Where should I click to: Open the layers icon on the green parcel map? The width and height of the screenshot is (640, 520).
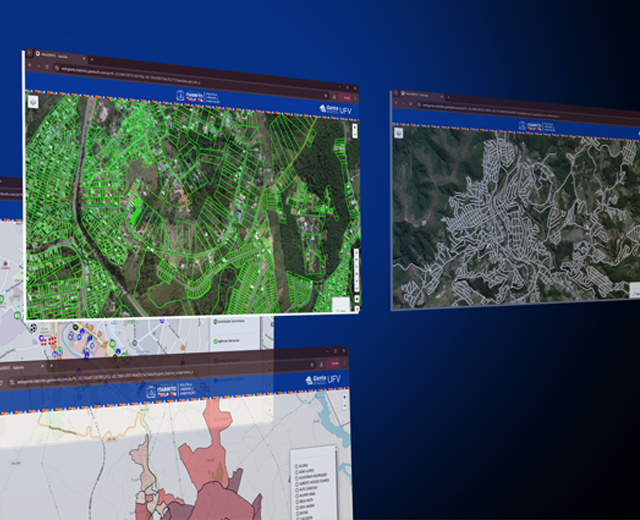click(x=33, y=100)
